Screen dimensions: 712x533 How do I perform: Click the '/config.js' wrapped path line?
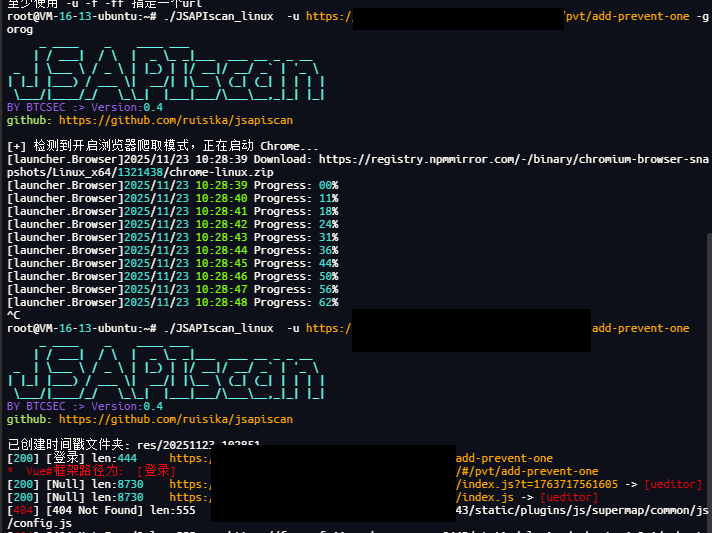coord(40,523)
